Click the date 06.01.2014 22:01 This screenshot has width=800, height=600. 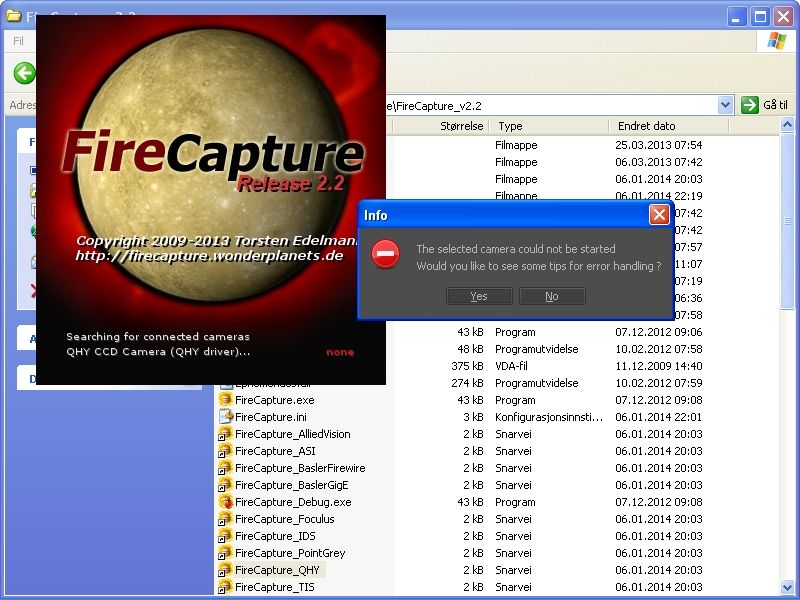click(x=659, y=417)
